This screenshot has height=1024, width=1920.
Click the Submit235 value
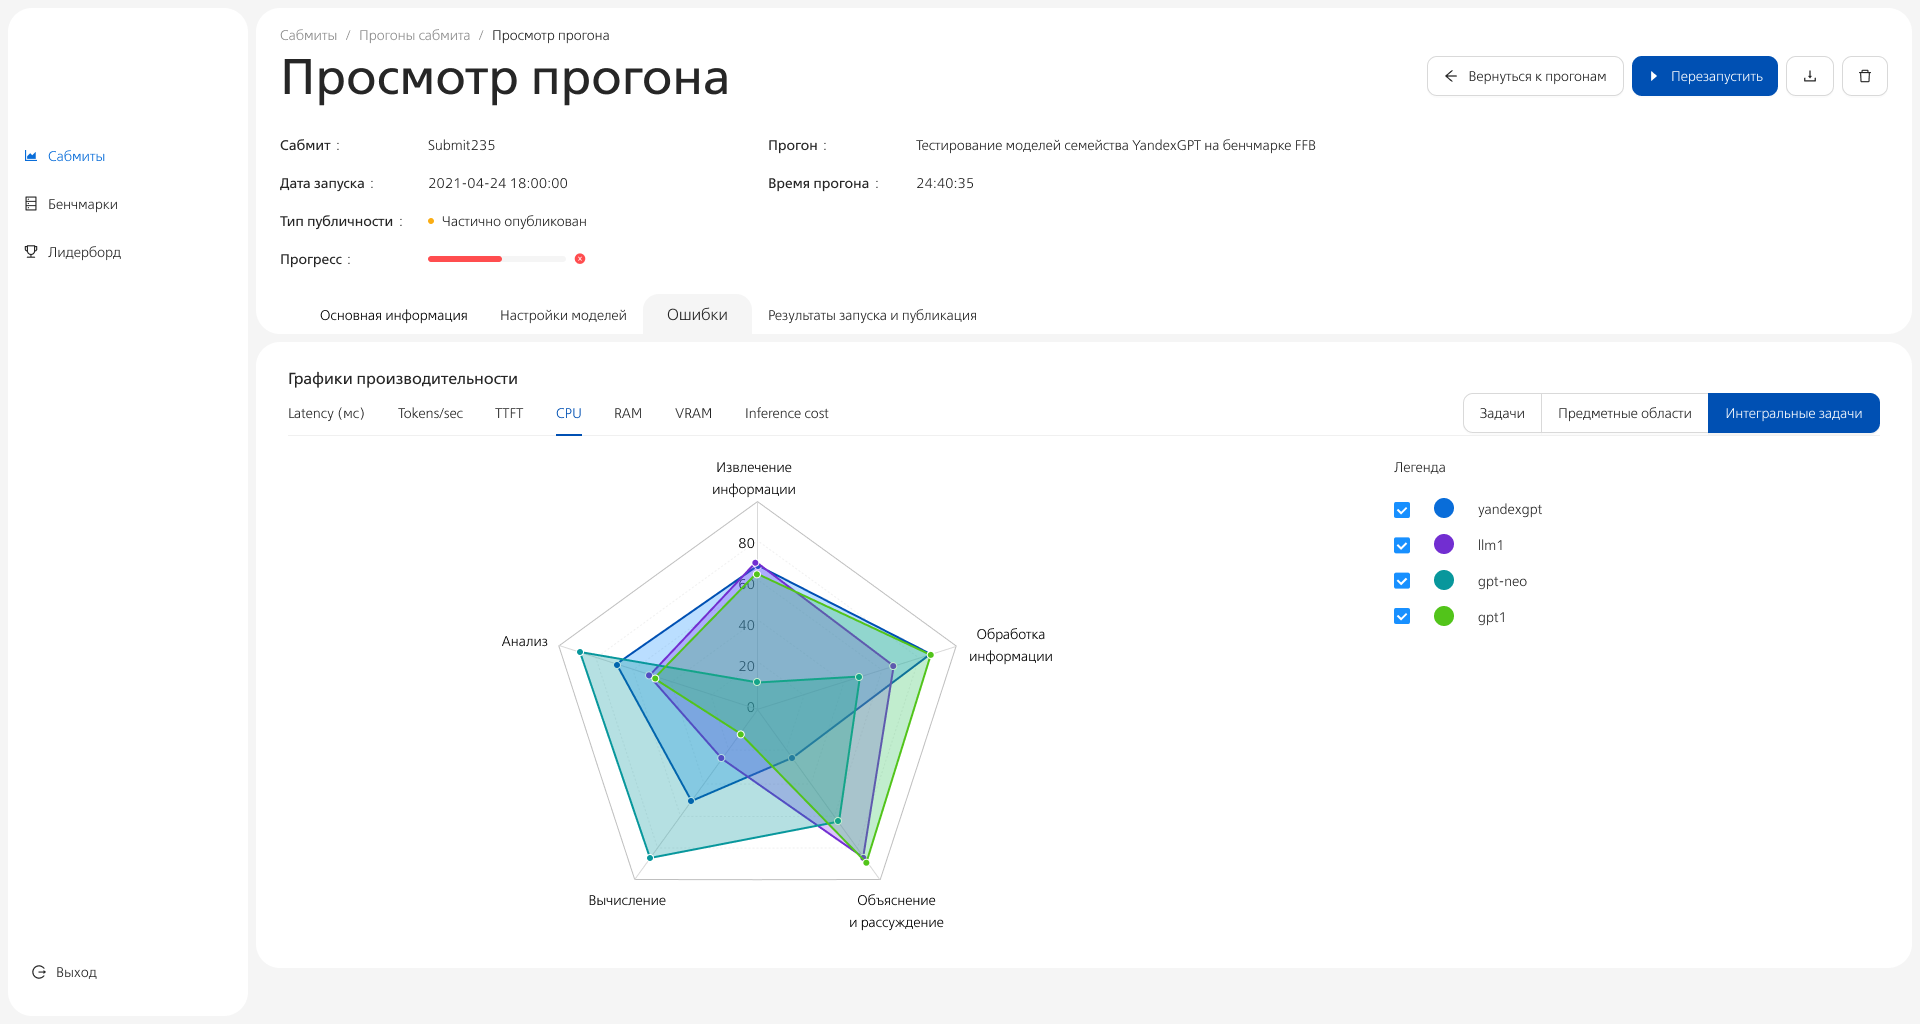pyautogui.click(x=461, y=145)
